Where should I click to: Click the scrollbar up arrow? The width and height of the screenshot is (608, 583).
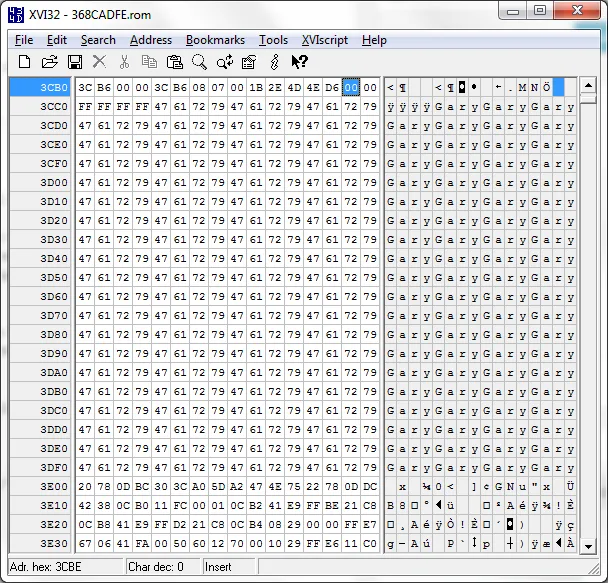588,85
